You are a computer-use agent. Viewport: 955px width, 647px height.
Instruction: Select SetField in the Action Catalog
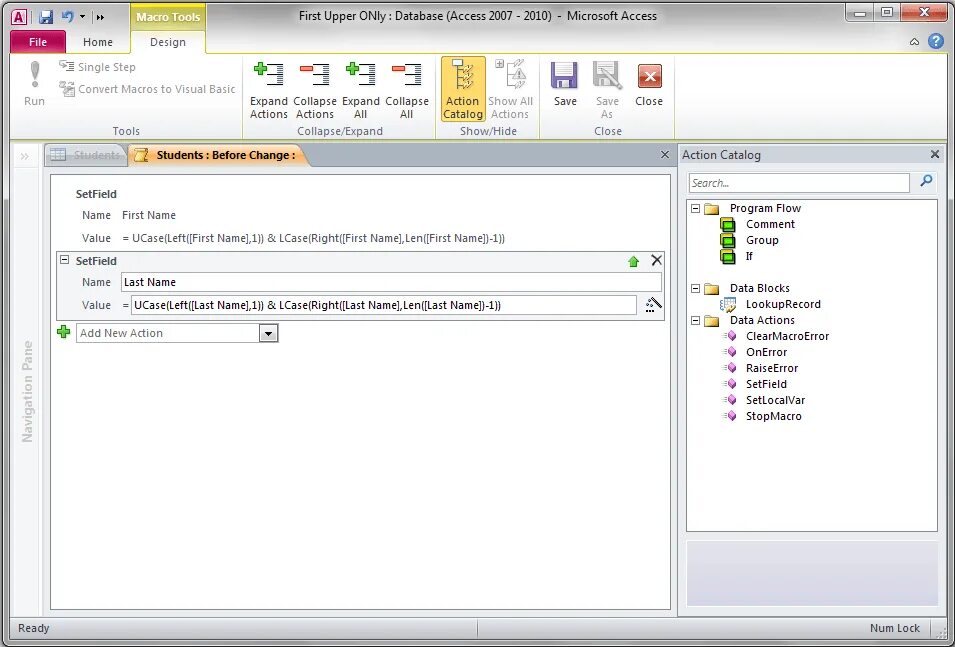766,384
